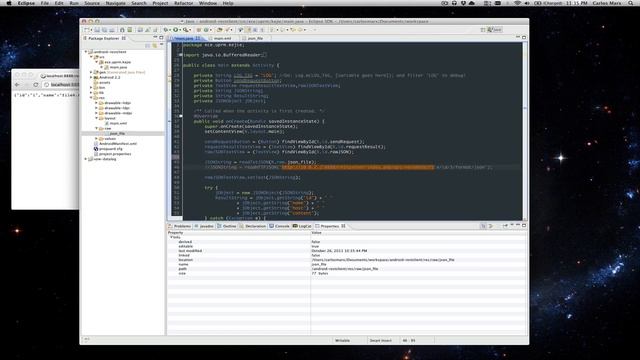
Task: Click the Save icon in Eclipse toolbar
Action: click(x=97, y=30)
